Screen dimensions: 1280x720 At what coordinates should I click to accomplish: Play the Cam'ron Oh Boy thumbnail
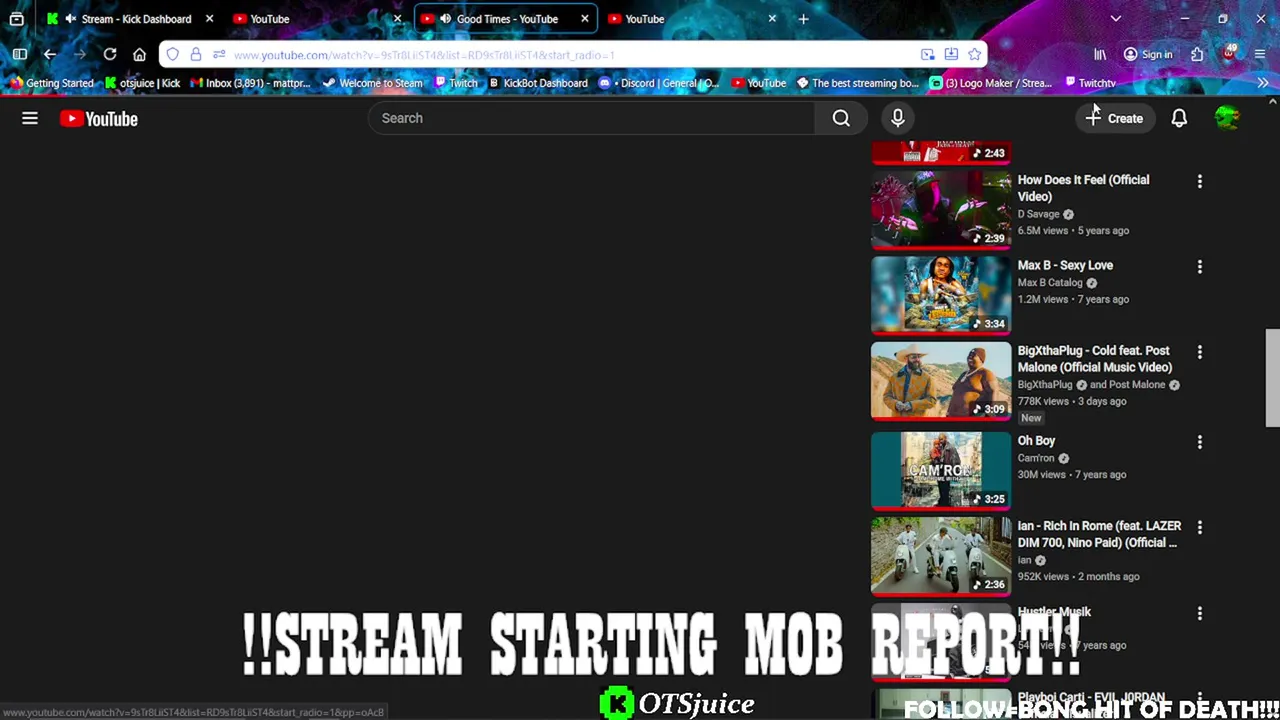click(941, 469)
